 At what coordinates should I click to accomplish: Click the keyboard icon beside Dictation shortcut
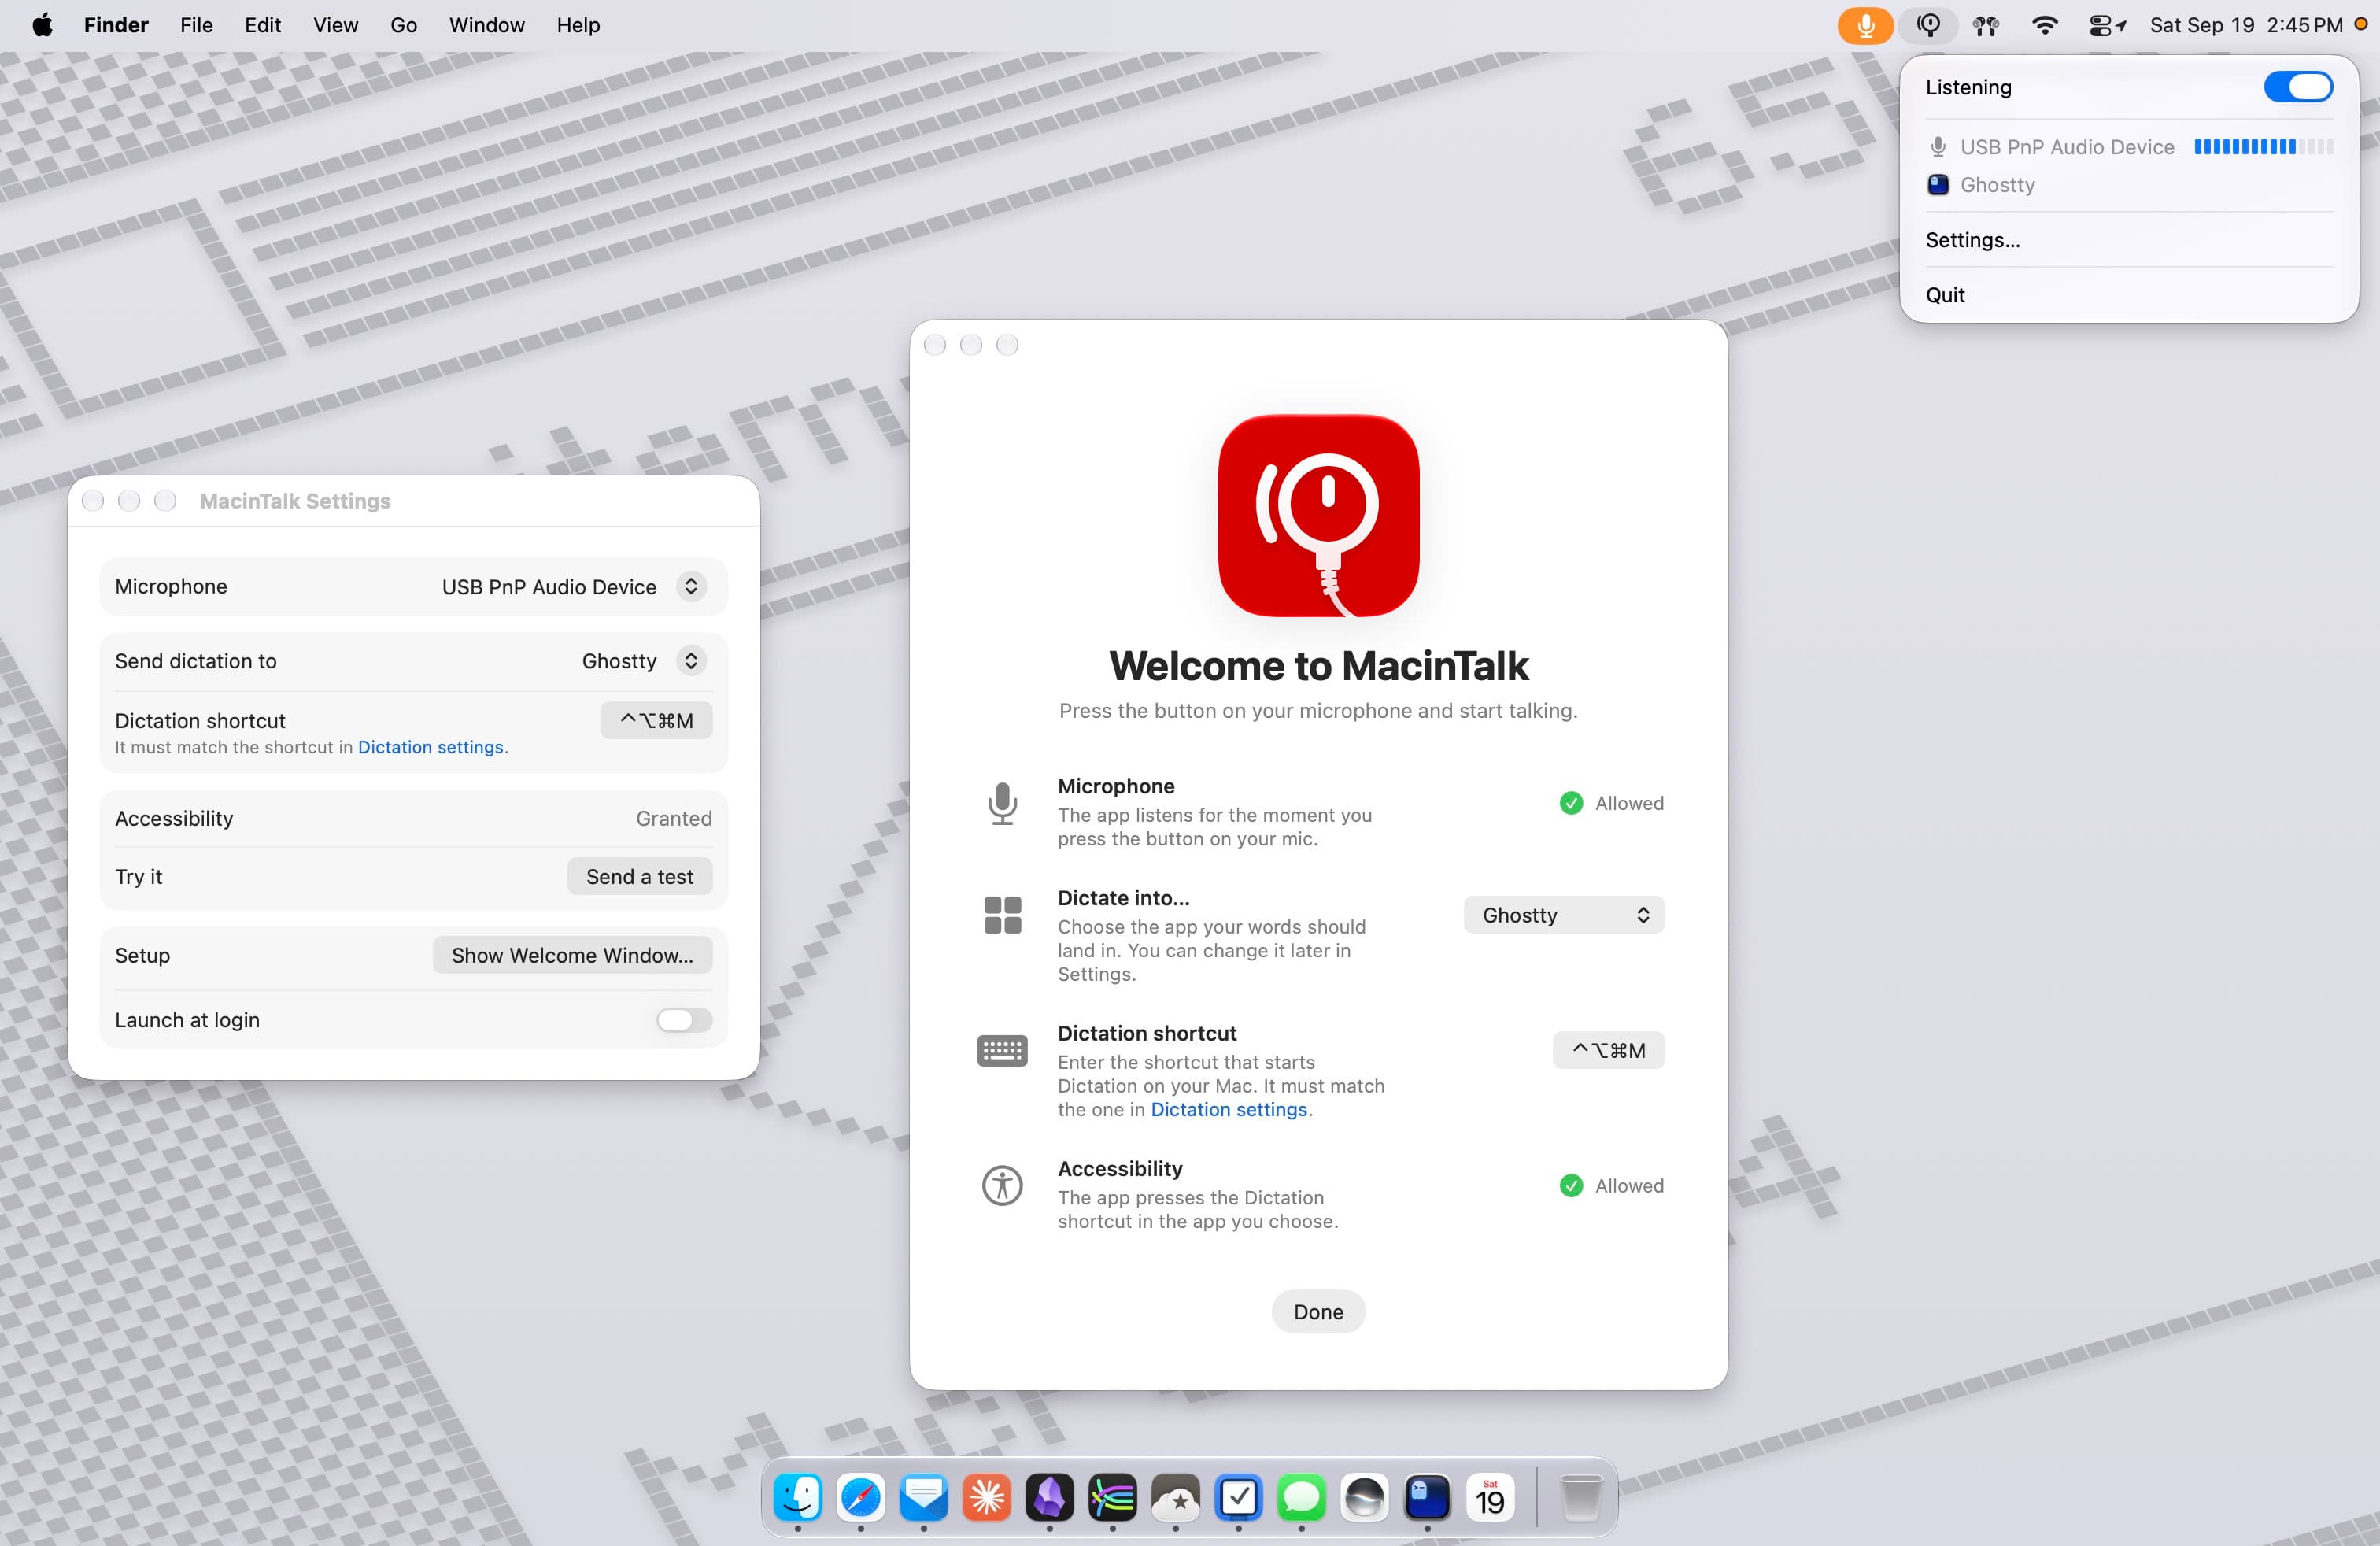coord(1002,1051)
